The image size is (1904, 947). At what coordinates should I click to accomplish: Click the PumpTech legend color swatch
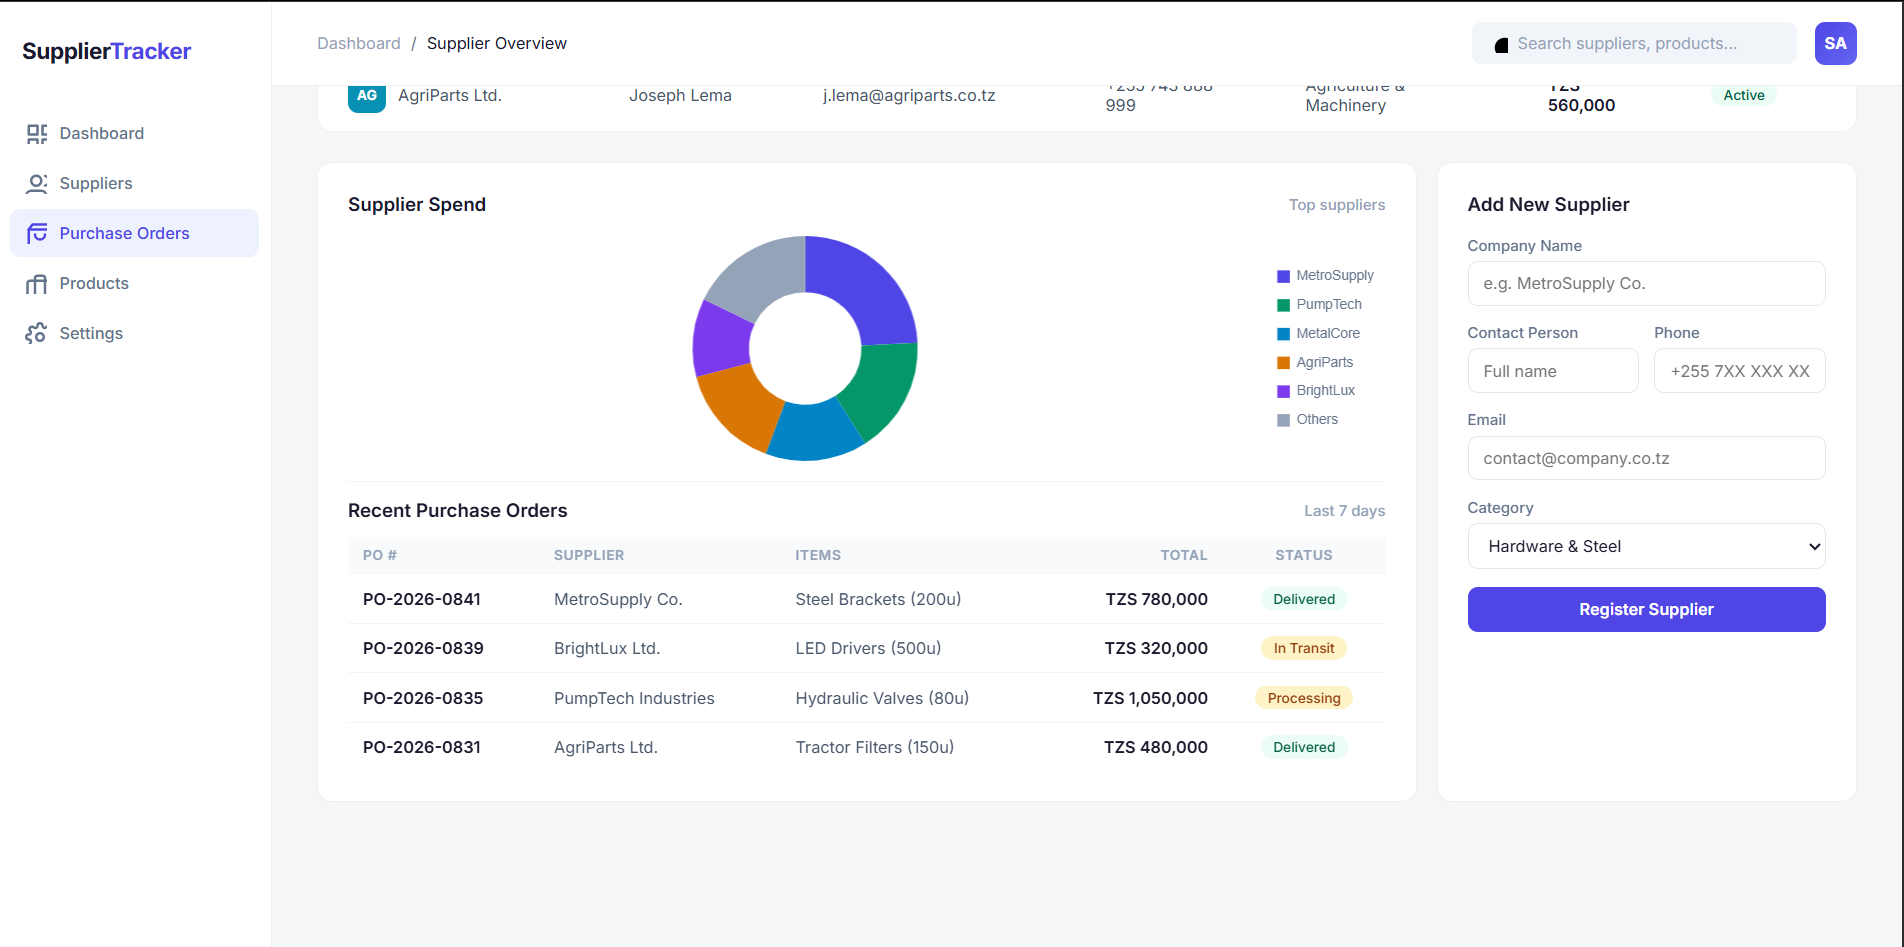click(1283, 305)
